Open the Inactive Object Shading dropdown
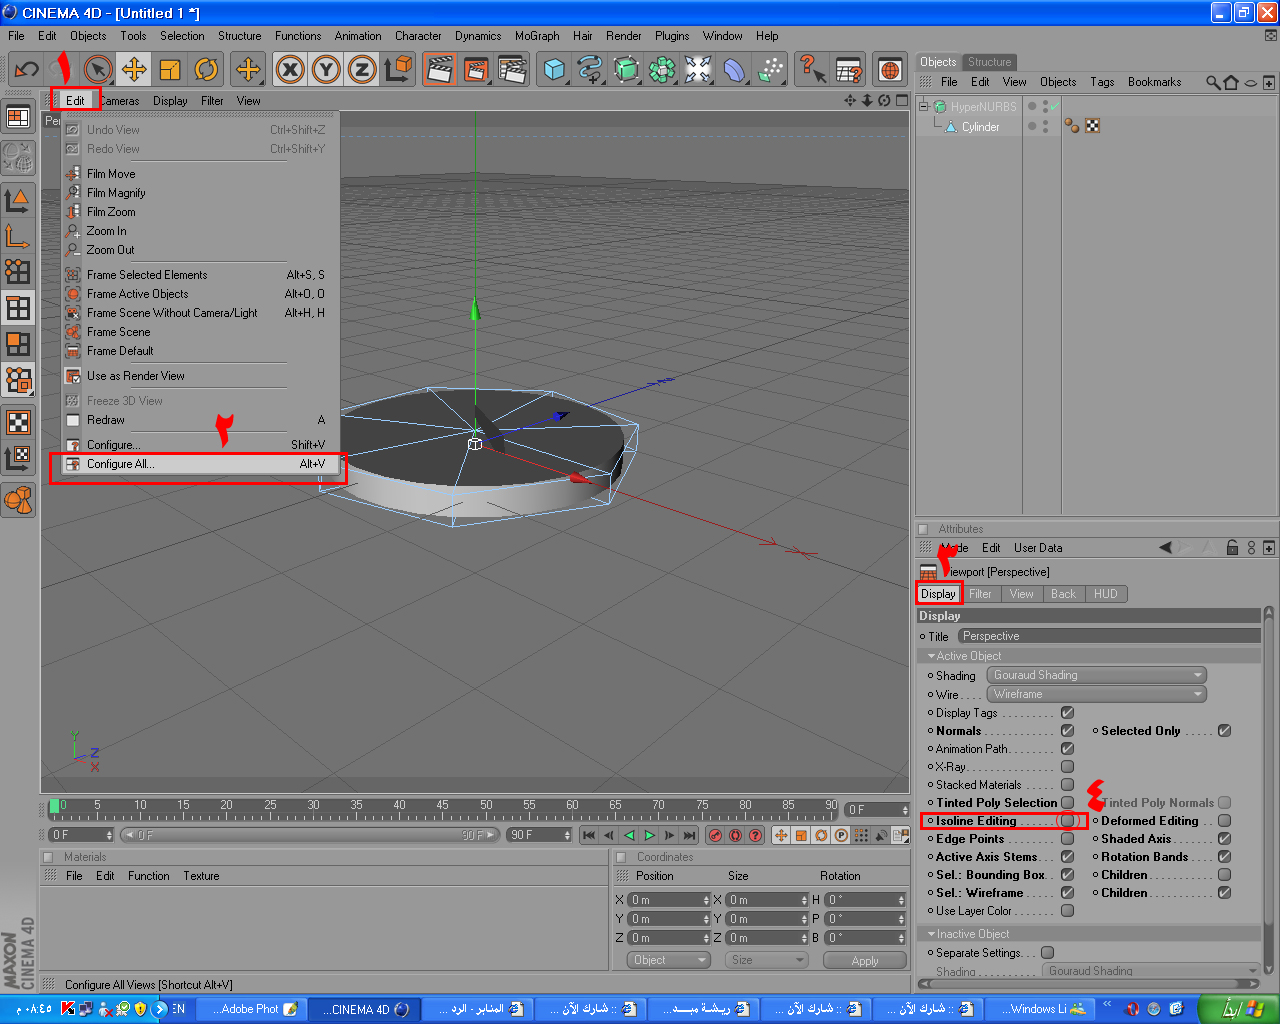This screenshot has width=1280, height=1024. (x=1151, y=970)
